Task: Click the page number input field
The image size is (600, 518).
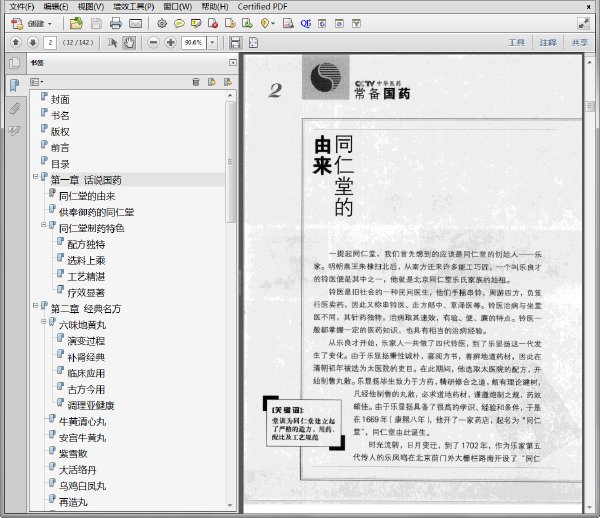Action: [50, 42]
